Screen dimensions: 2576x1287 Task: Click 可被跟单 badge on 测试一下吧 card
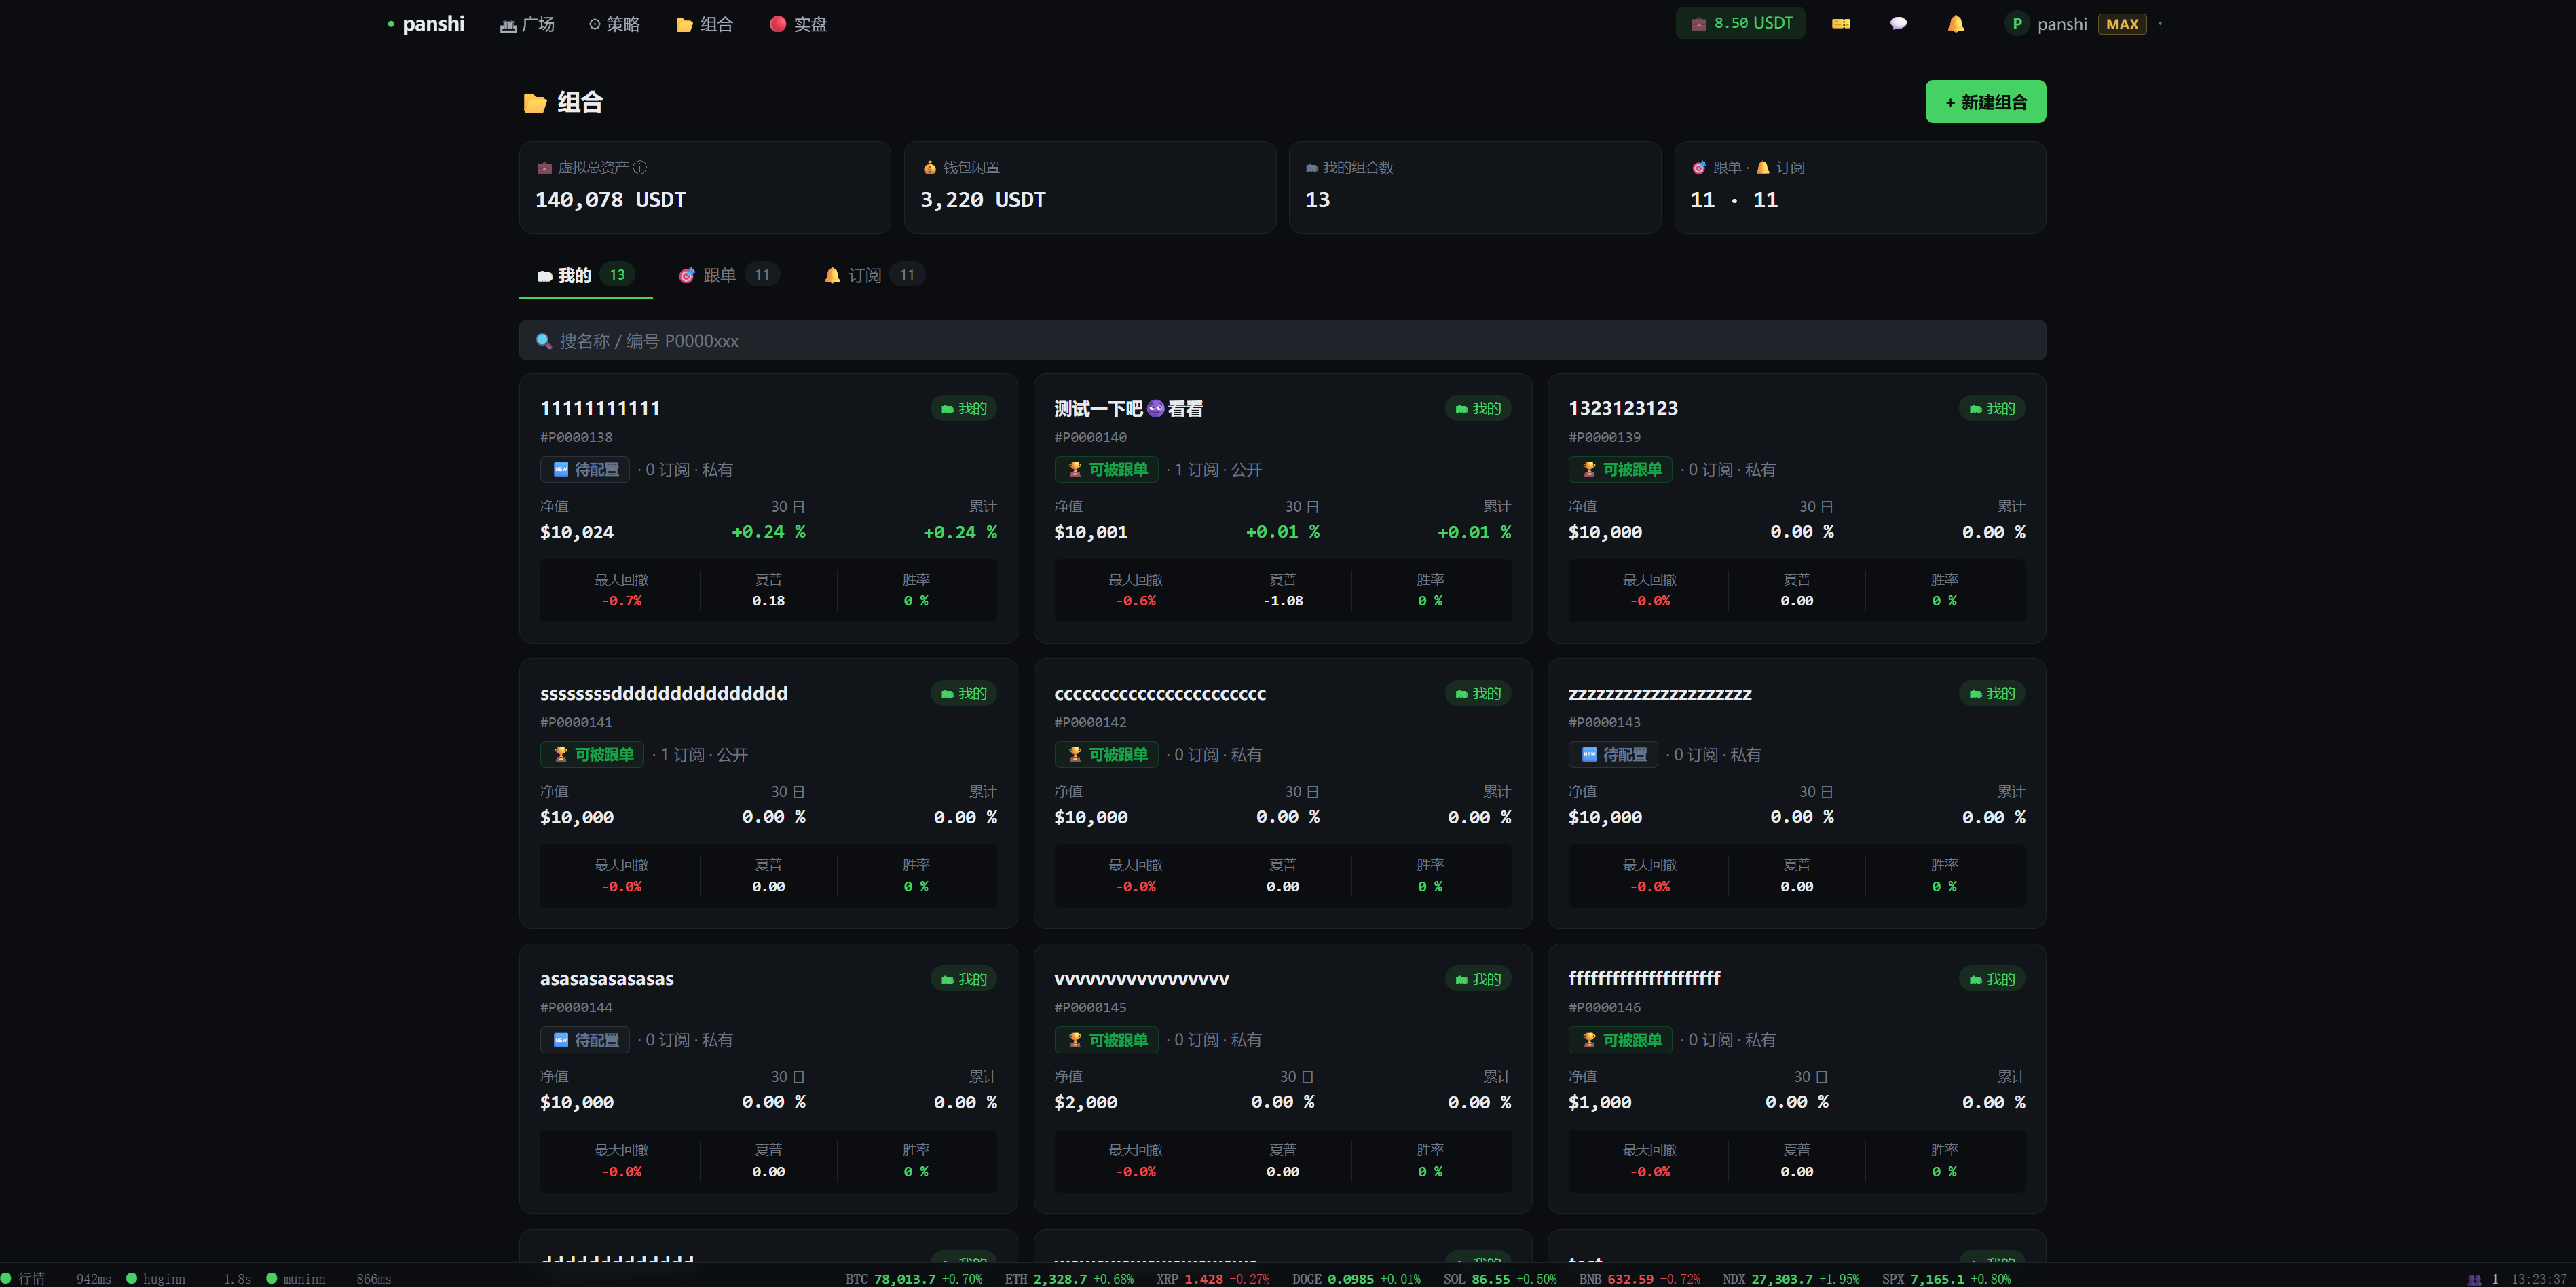click(1107, 470)
